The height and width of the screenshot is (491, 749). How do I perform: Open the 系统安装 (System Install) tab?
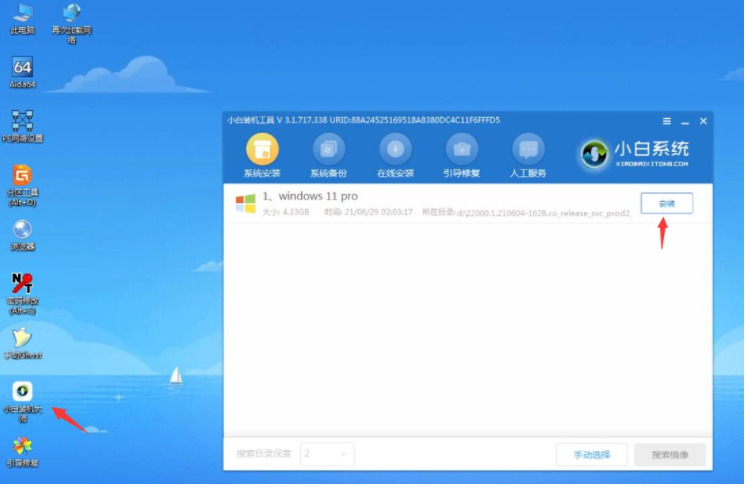[x=262, y=155]
